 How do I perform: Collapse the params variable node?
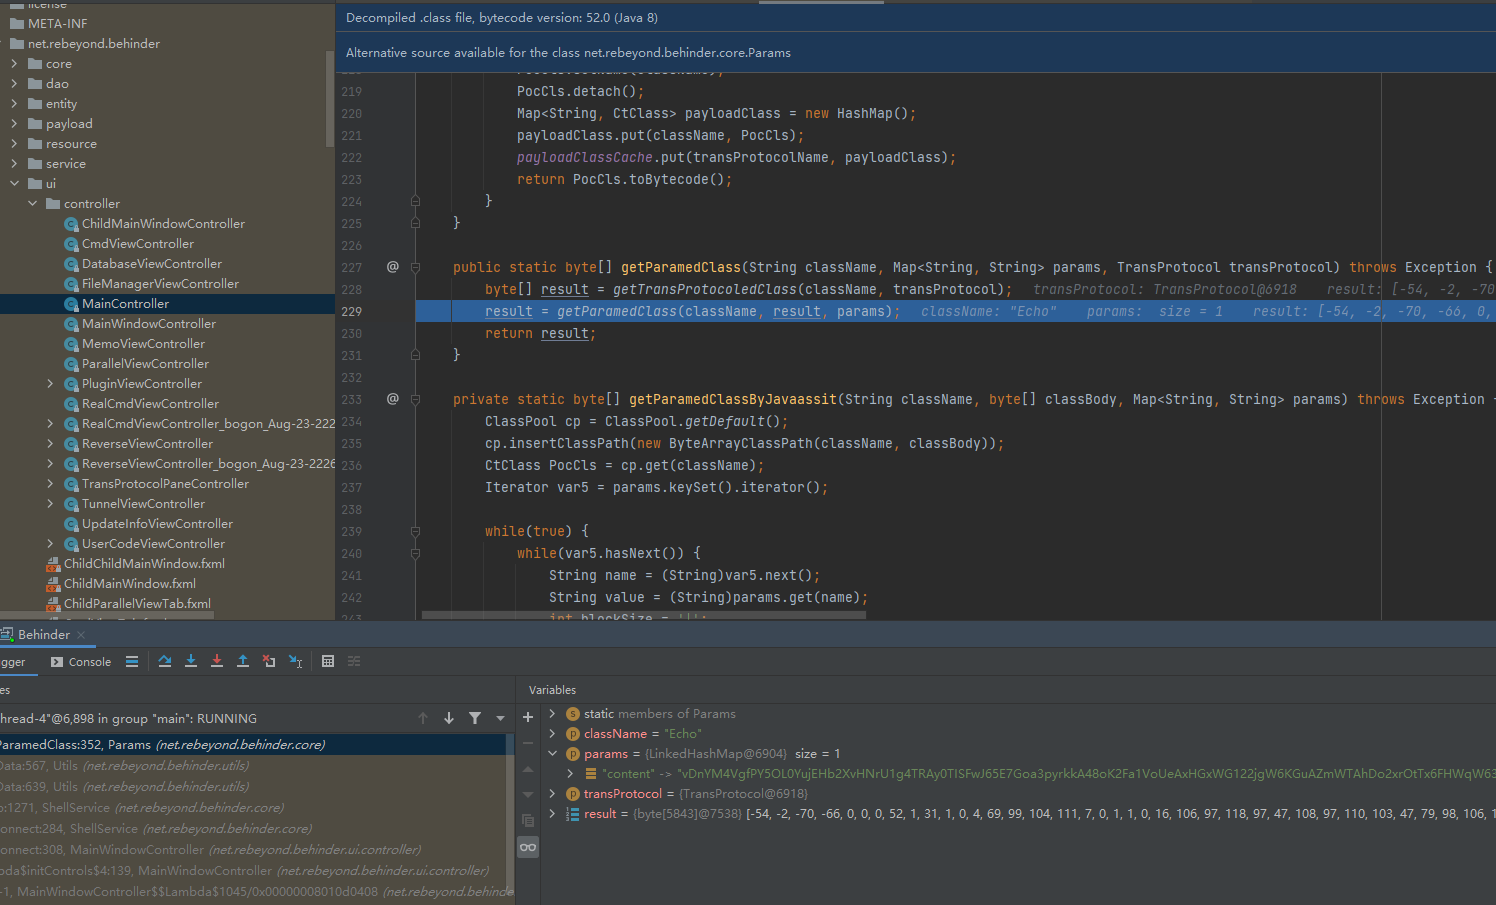tap(552, 753)
